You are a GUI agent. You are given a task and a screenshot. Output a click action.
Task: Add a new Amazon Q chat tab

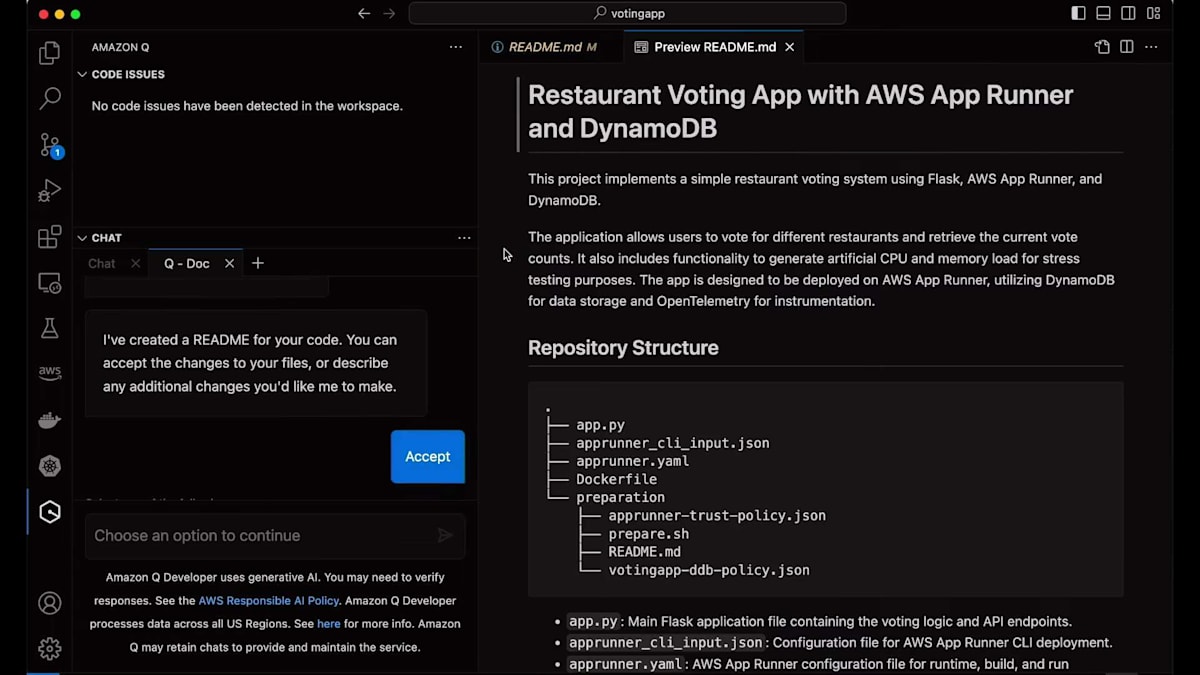(258, 263)
